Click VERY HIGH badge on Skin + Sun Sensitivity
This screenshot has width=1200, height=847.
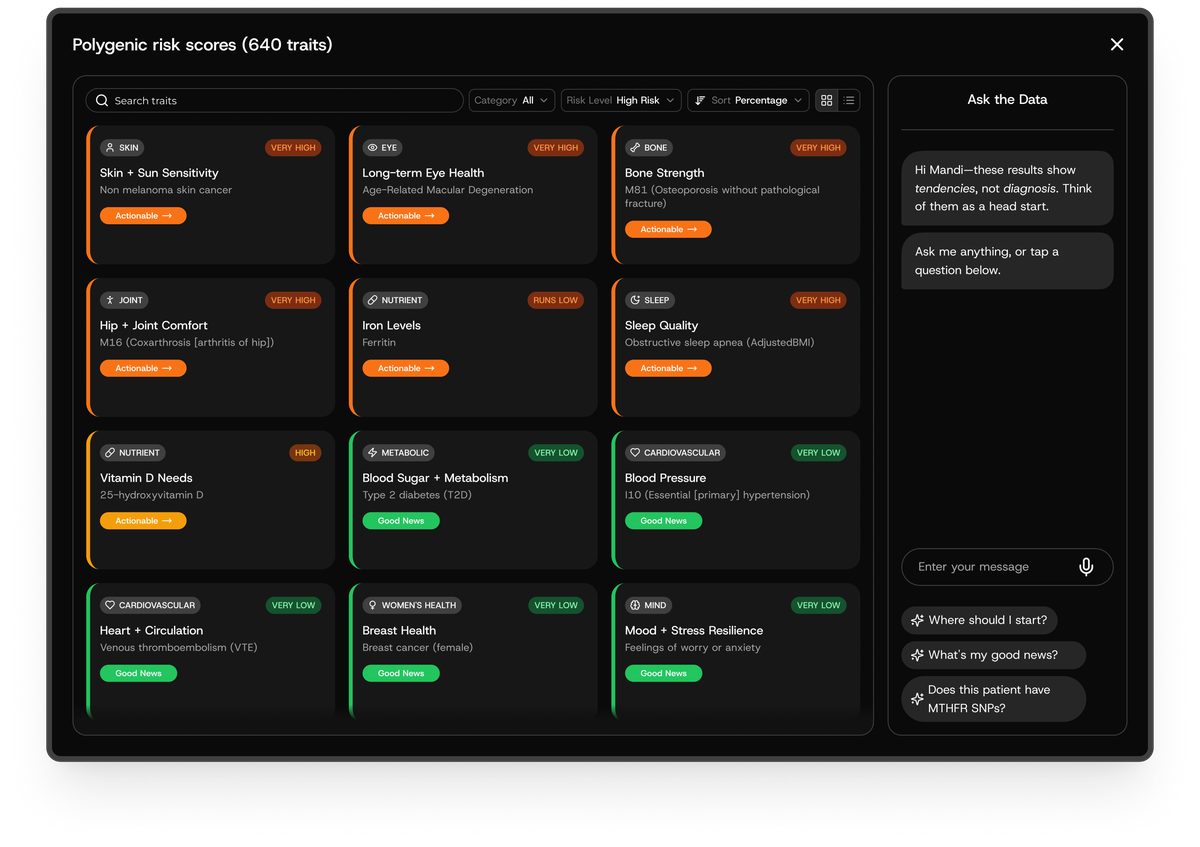(293, 147)
